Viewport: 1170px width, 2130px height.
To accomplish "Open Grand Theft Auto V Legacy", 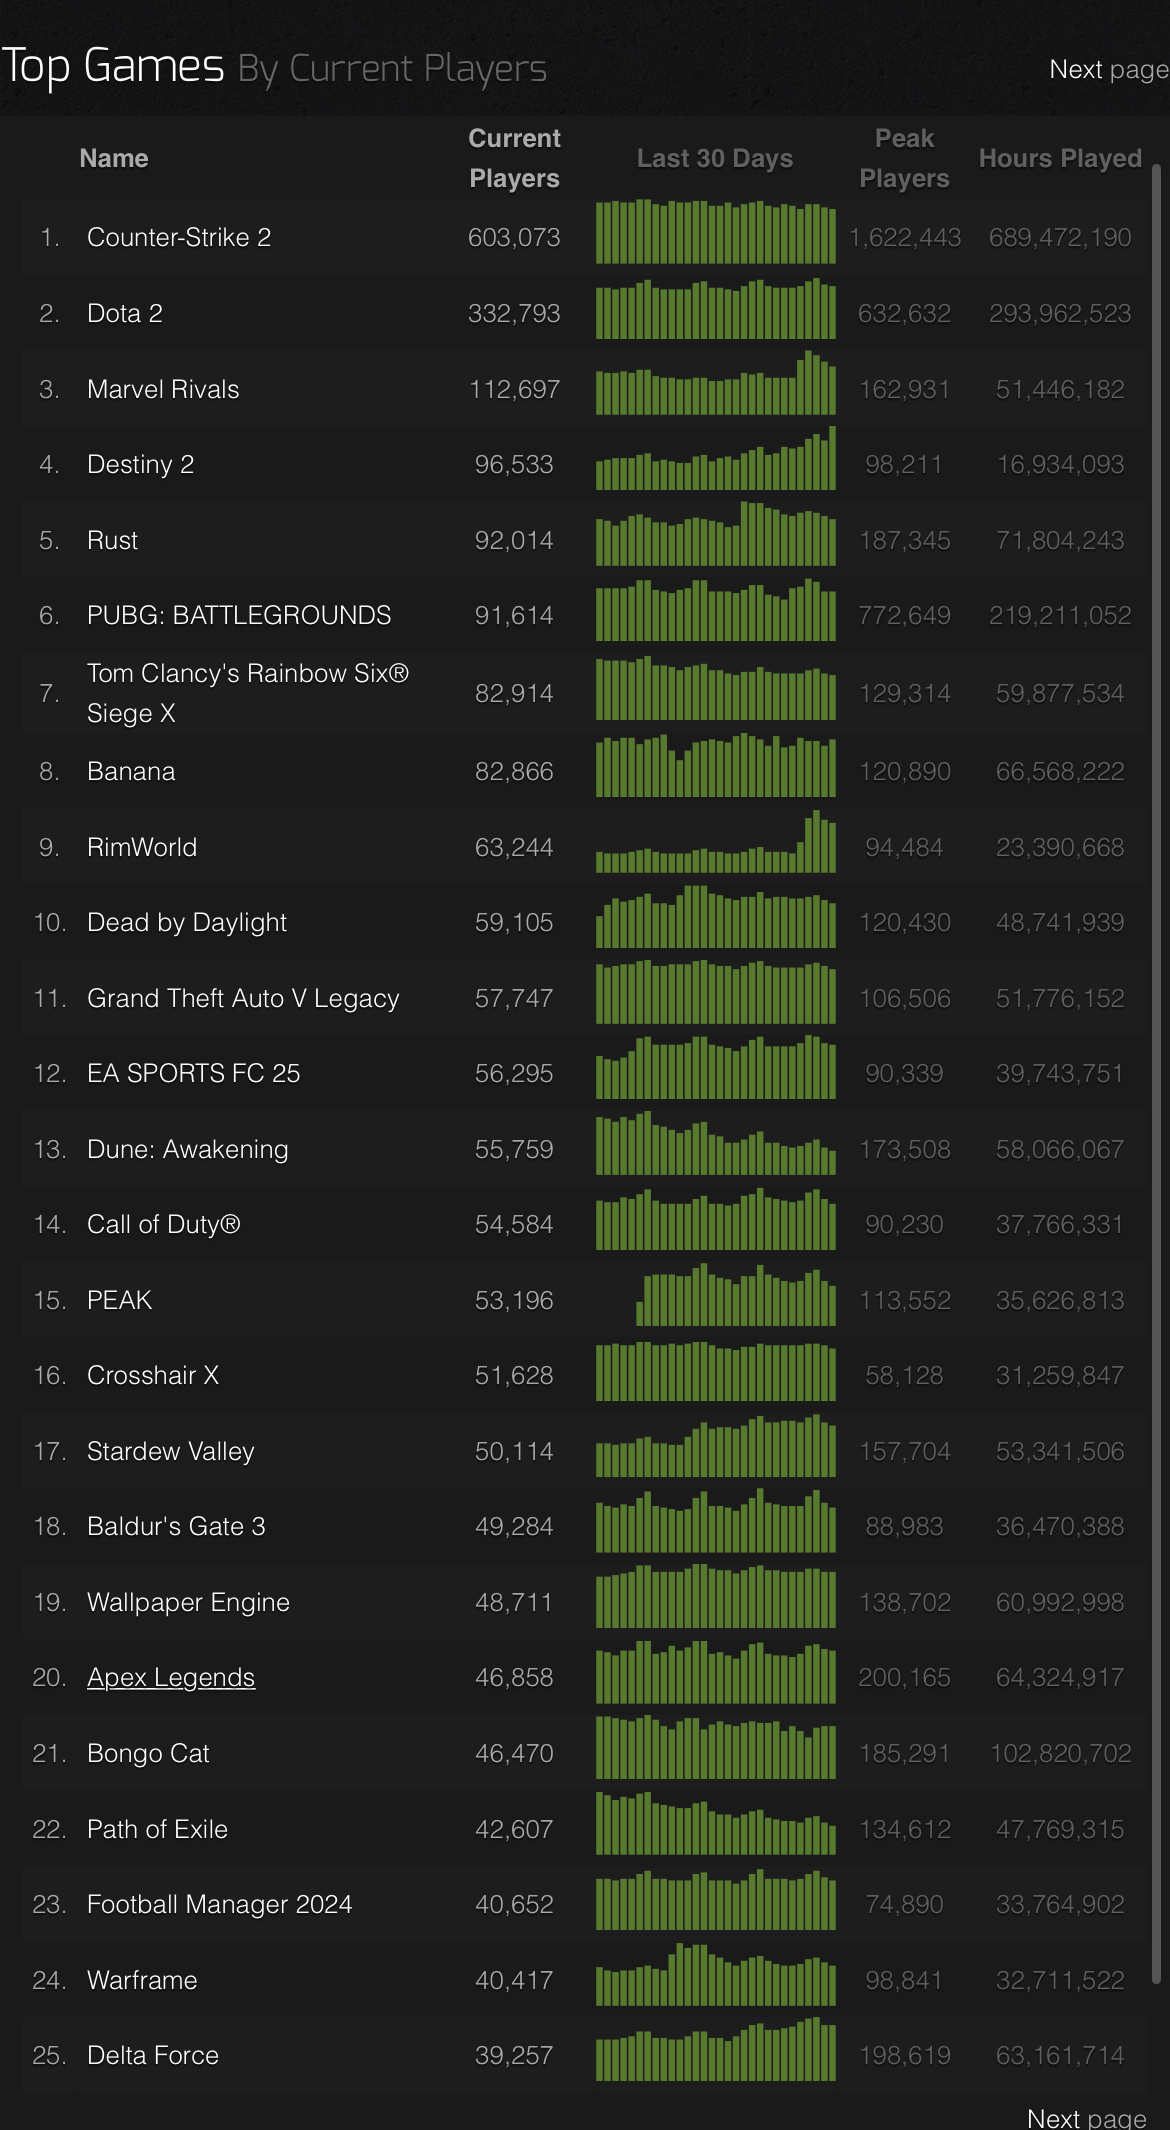I will click(243, 998).
